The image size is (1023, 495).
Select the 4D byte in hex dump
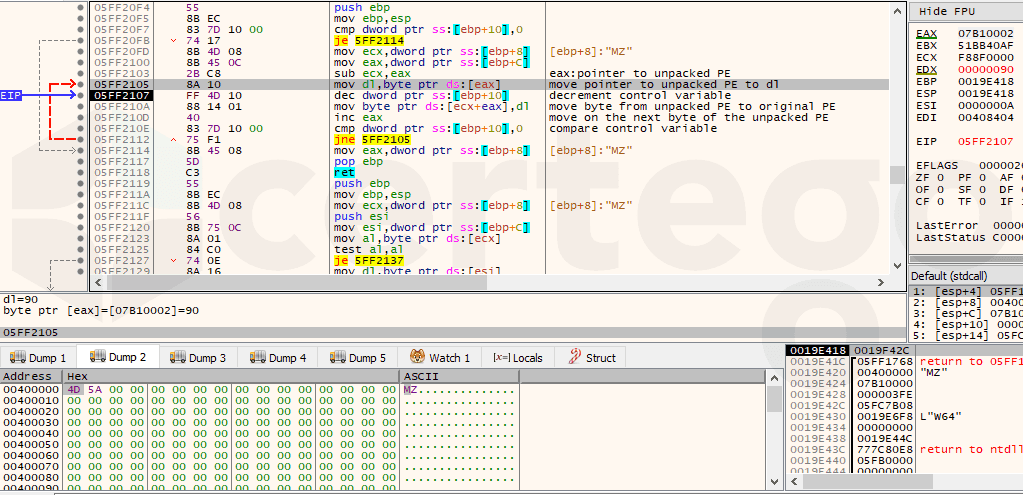click(x=72, y=389)
